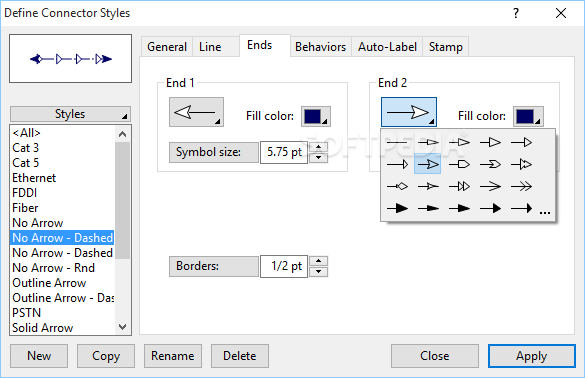
Task: Select the plain line end with no arrowhead
Action: point(397,142)
